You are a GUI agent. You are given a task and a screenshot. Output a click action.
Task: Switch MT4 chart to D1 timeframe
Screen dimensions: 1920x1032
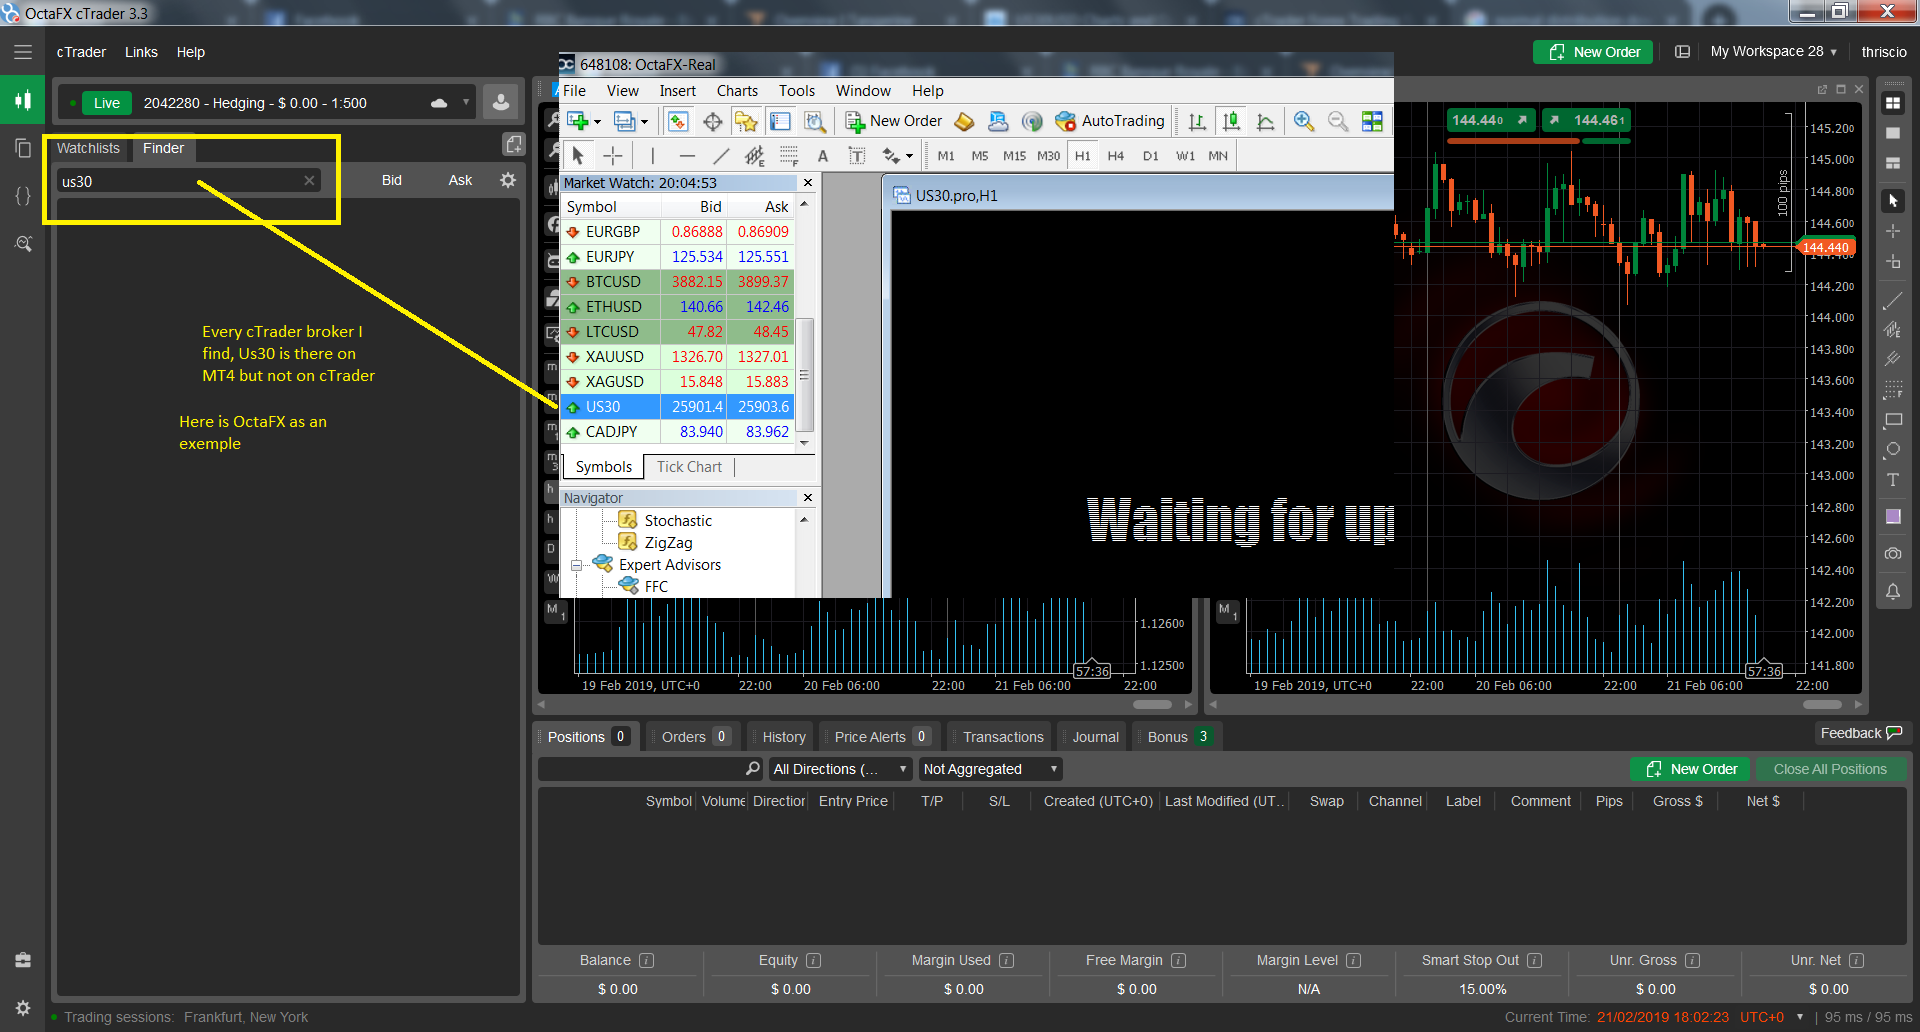click(1150, 156)
